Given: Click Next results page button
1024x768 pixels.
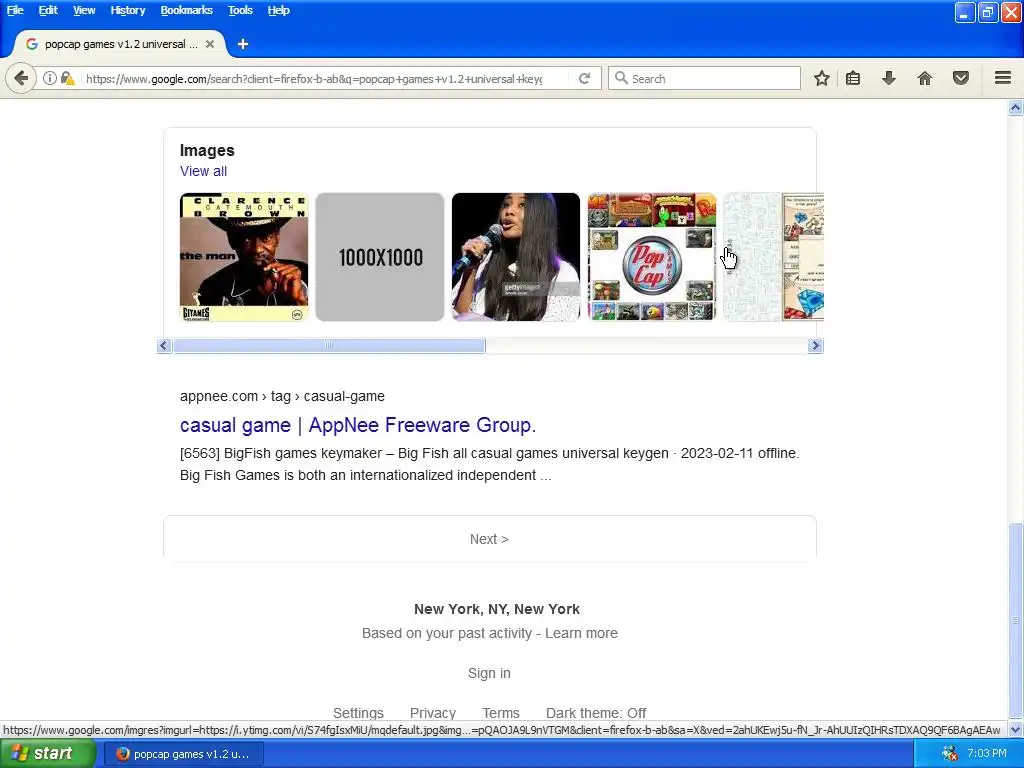Looking at the screenshot, I should pos(489,539).
